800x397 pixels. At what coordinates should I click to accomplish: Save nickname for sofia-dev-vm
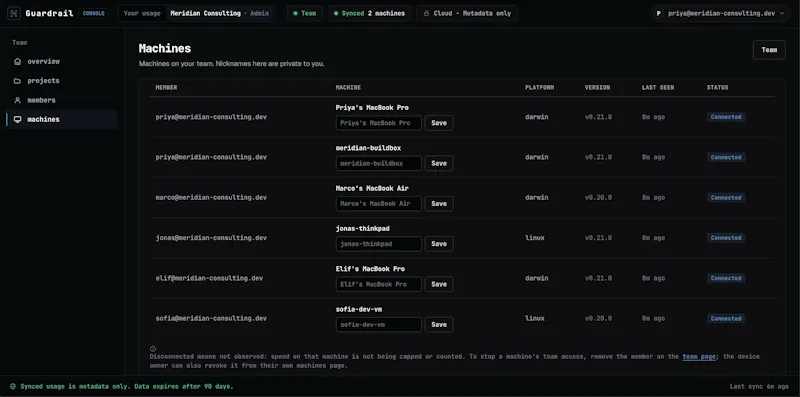(439, 325)
